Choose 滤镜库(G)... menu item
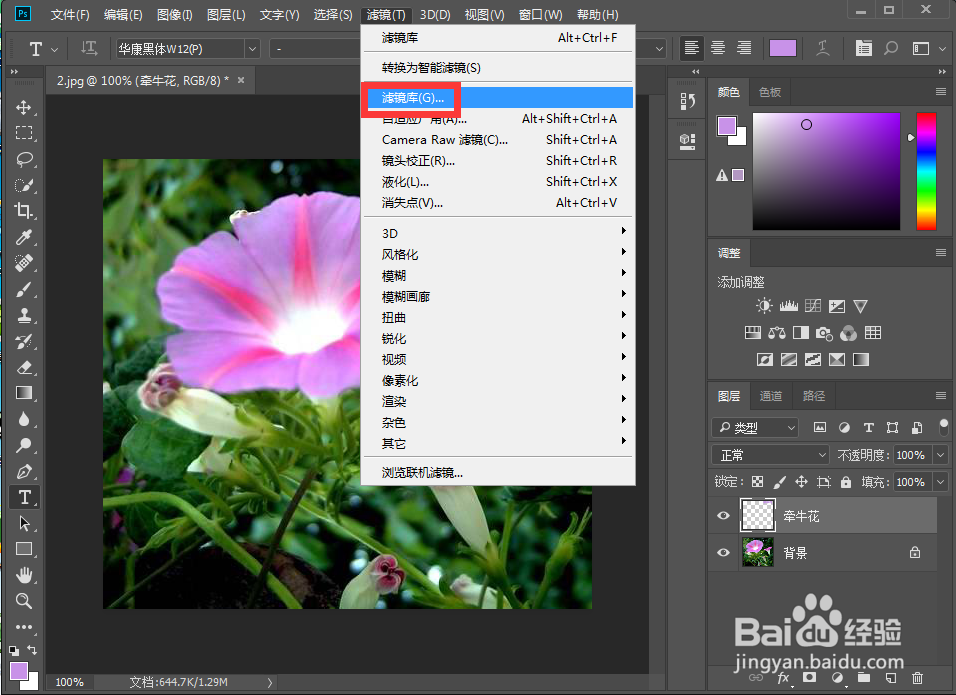This screenshot has height=695, width=956. coord(498,98)
